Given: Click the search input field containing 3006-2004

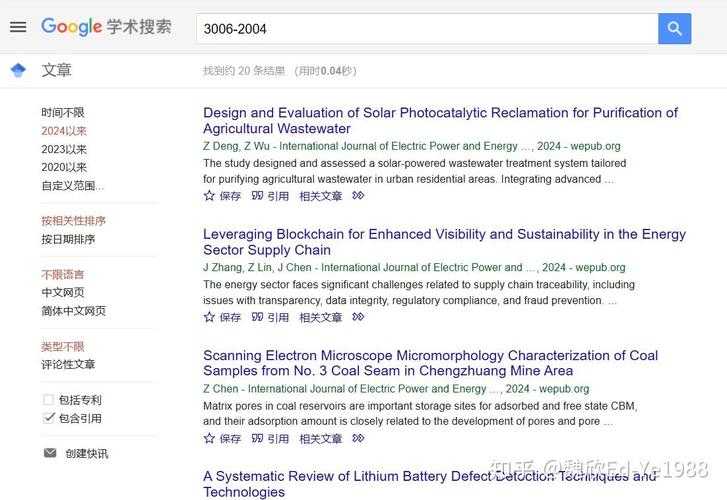Looking at the screenshot, I should tap(426, 28).
